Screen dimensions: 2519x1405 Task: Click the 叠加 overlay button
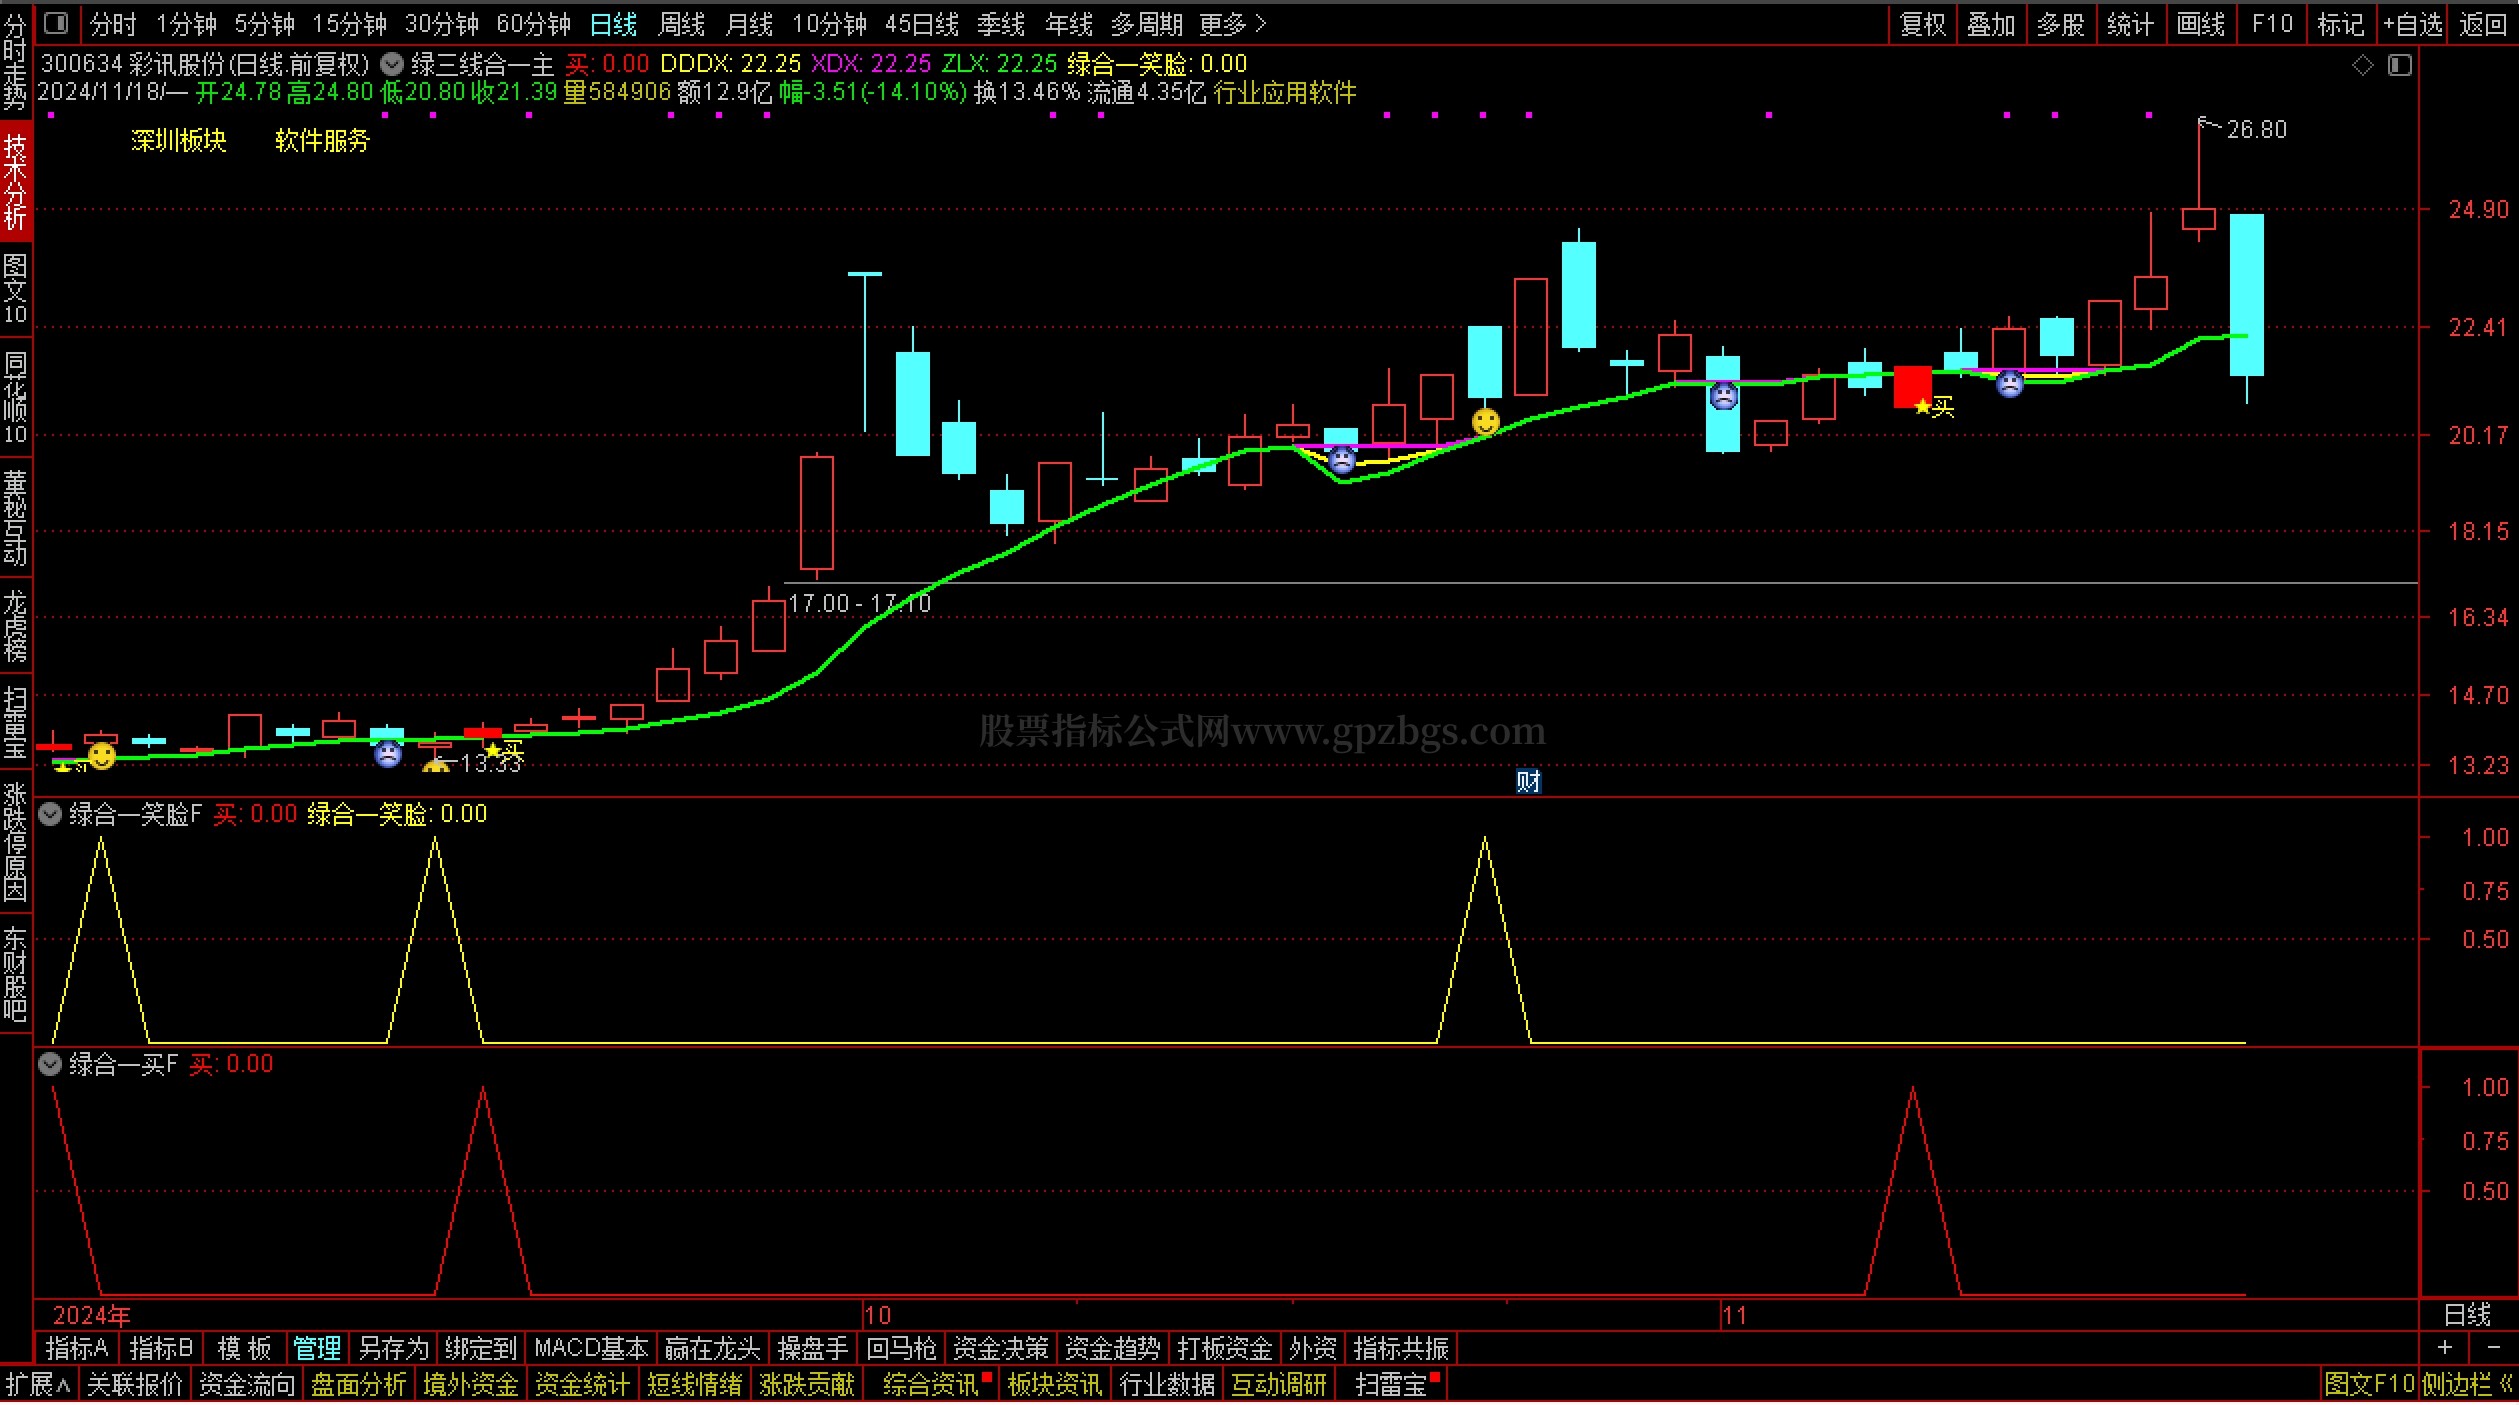tap(1990, 23)
